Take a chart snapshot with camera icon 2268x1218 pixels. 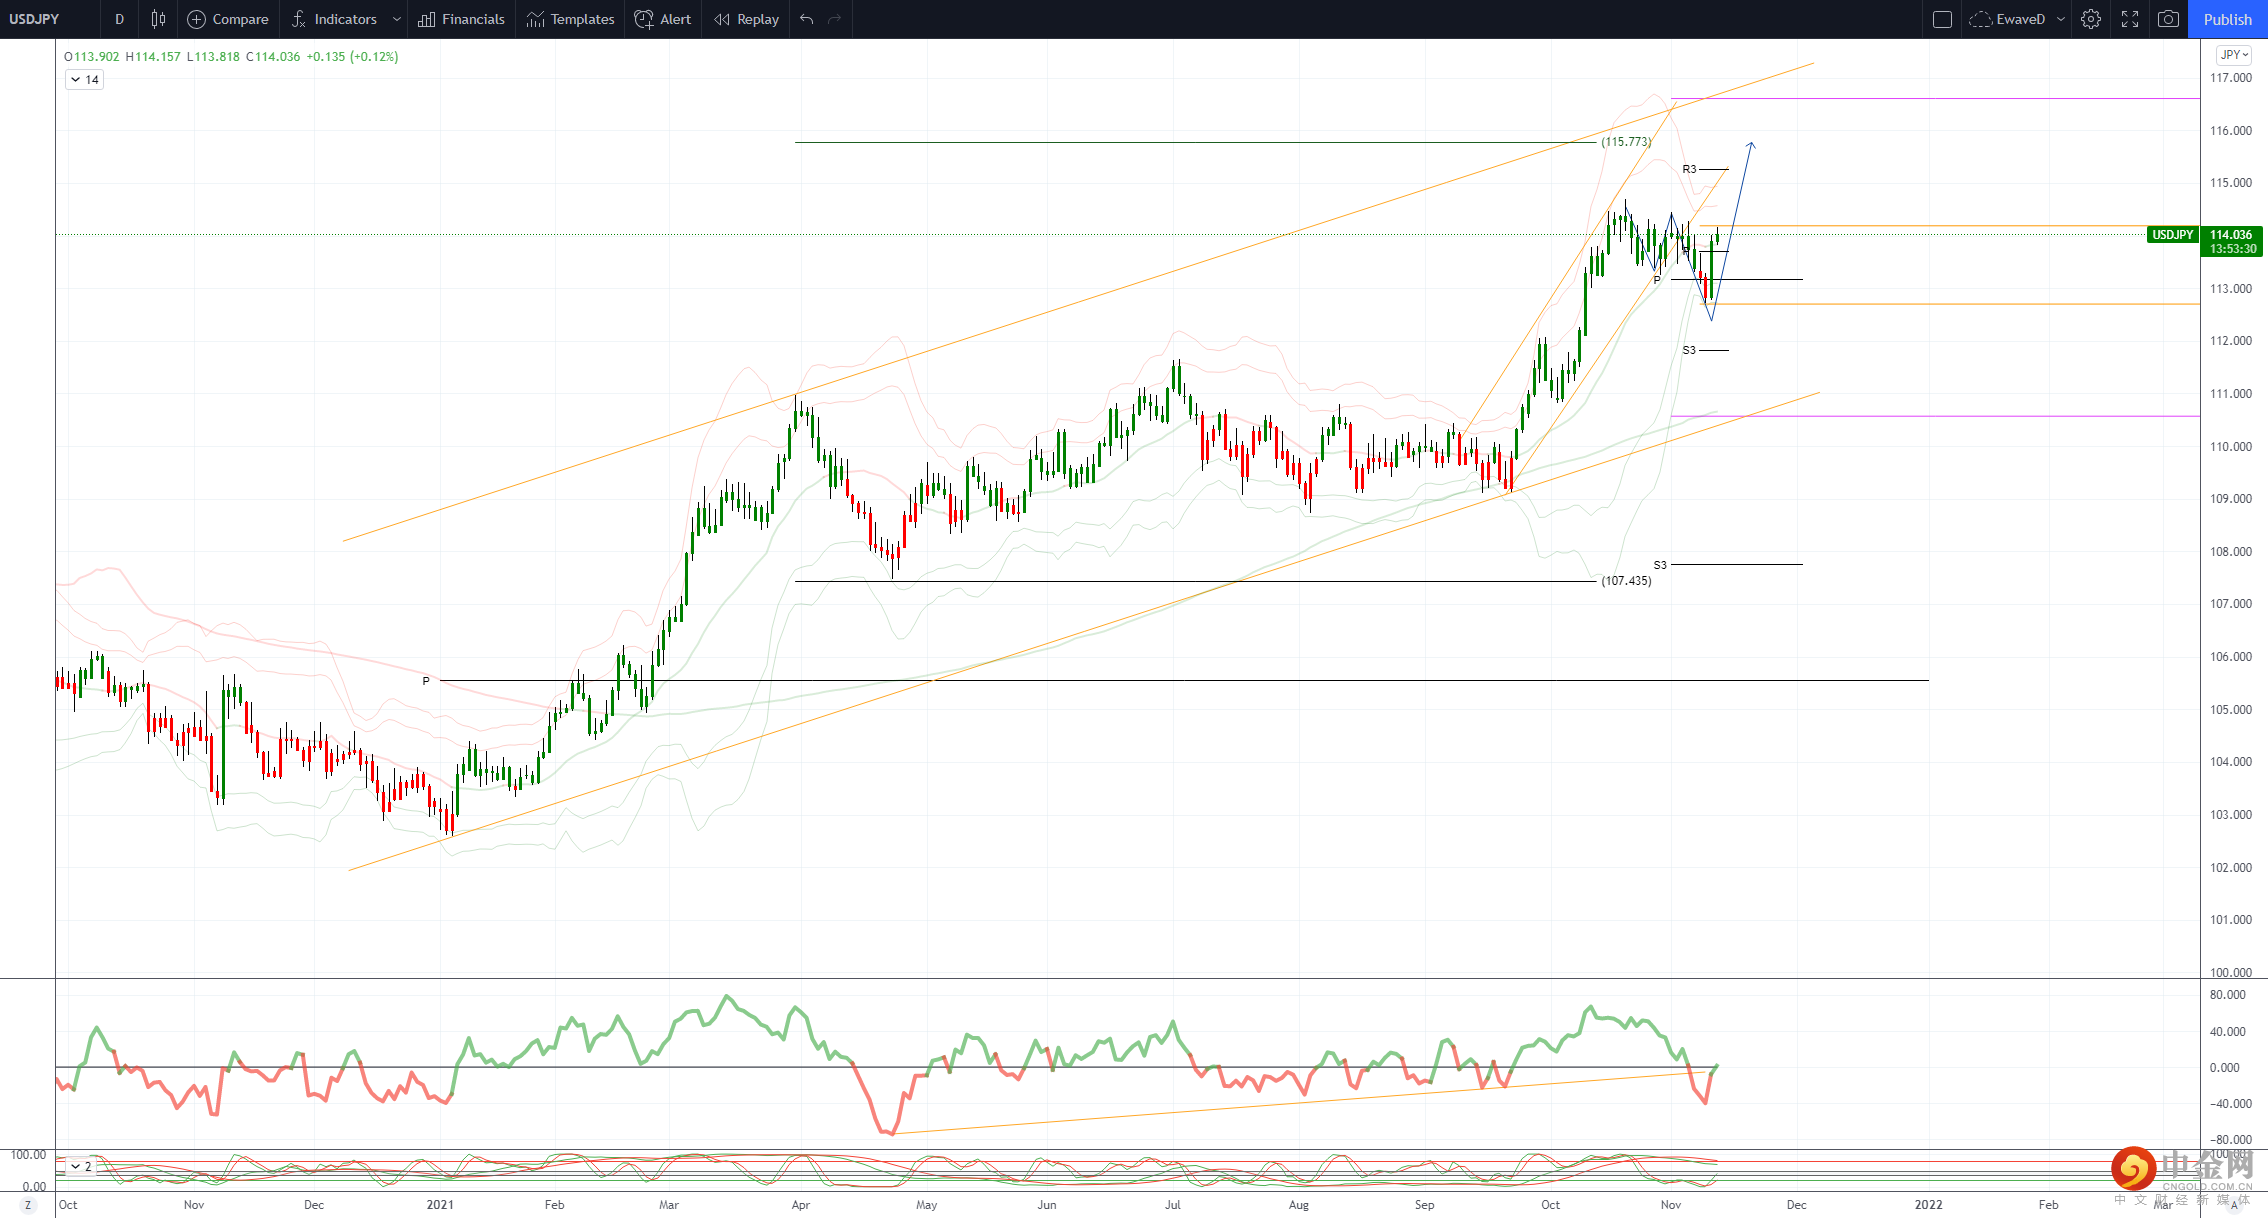tap(2168, 19)
